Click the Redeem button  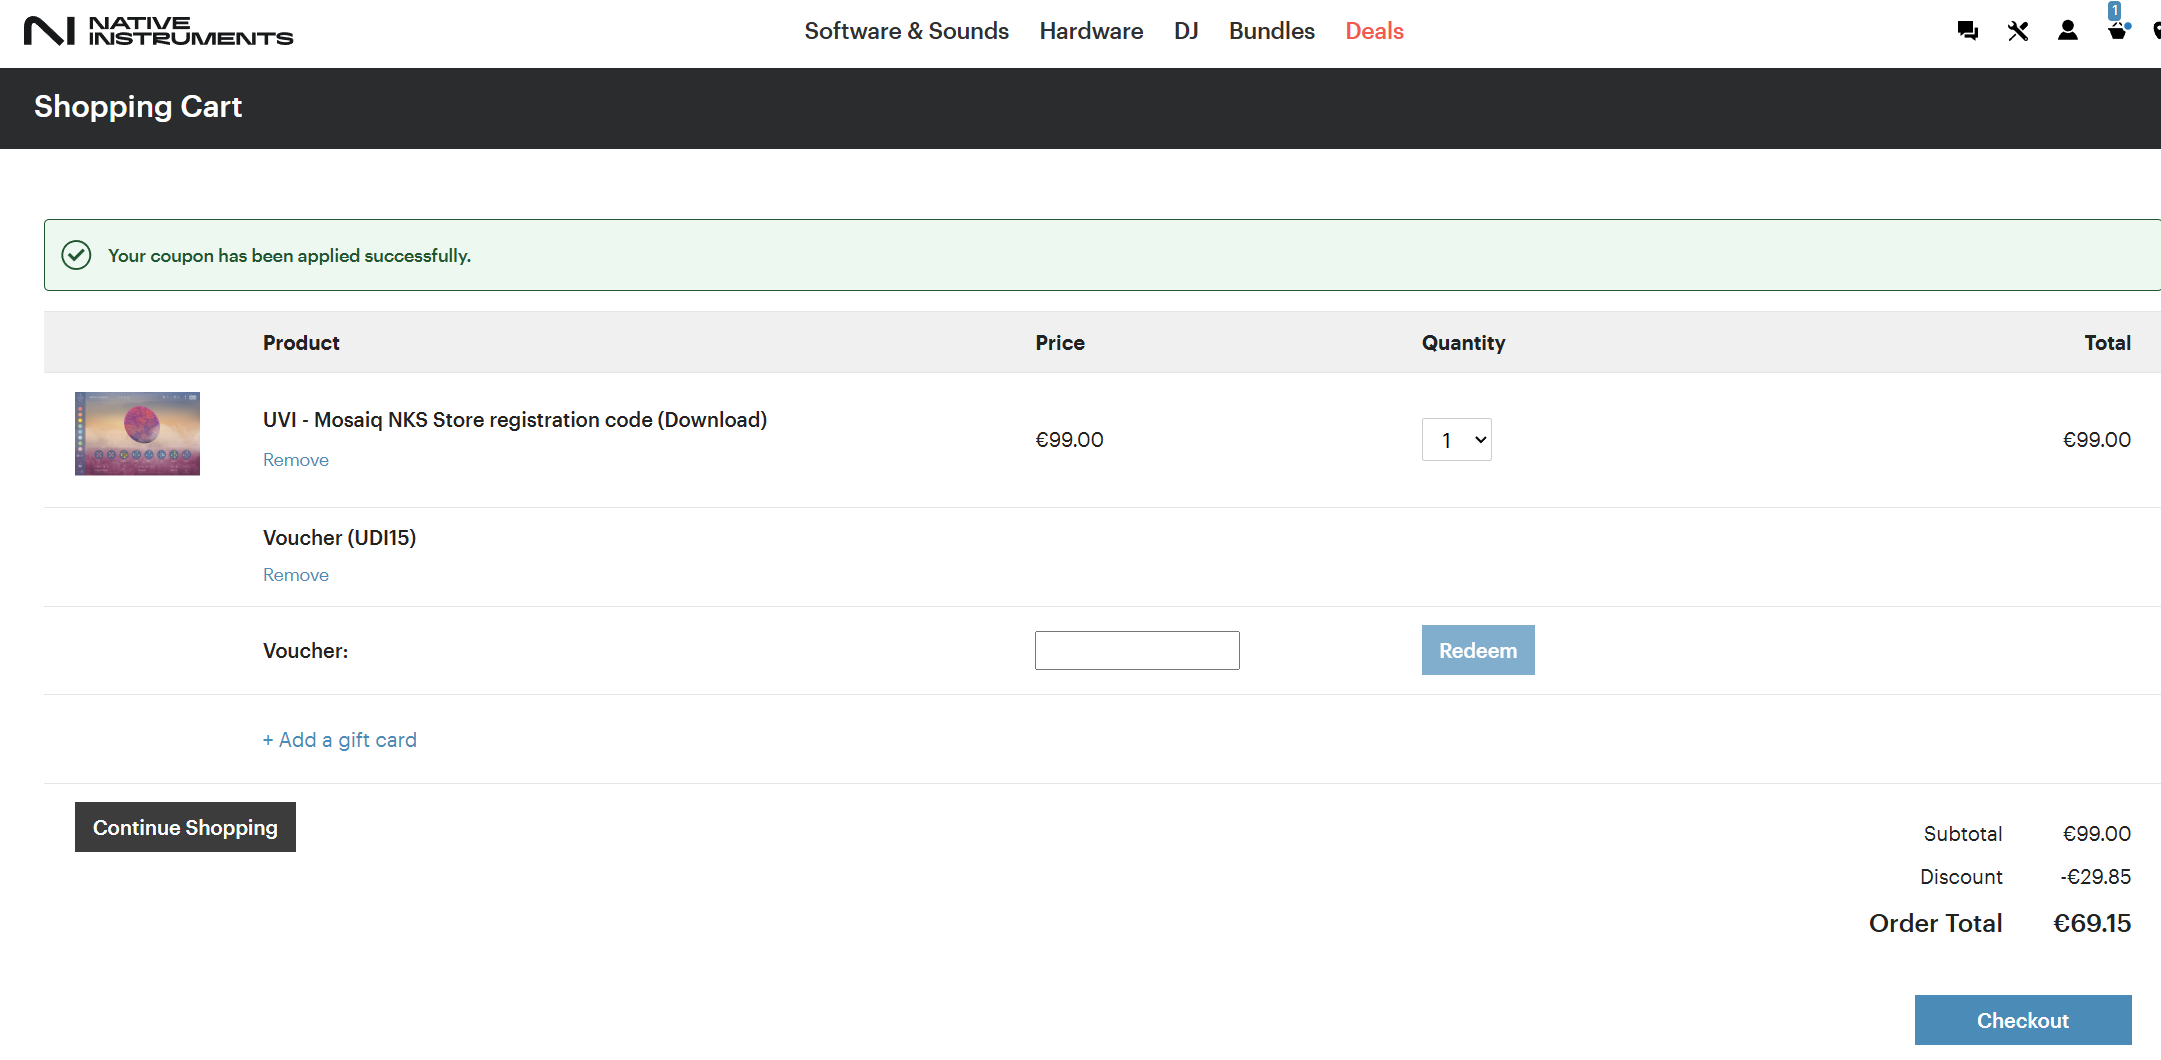[x=1478, y=650]
